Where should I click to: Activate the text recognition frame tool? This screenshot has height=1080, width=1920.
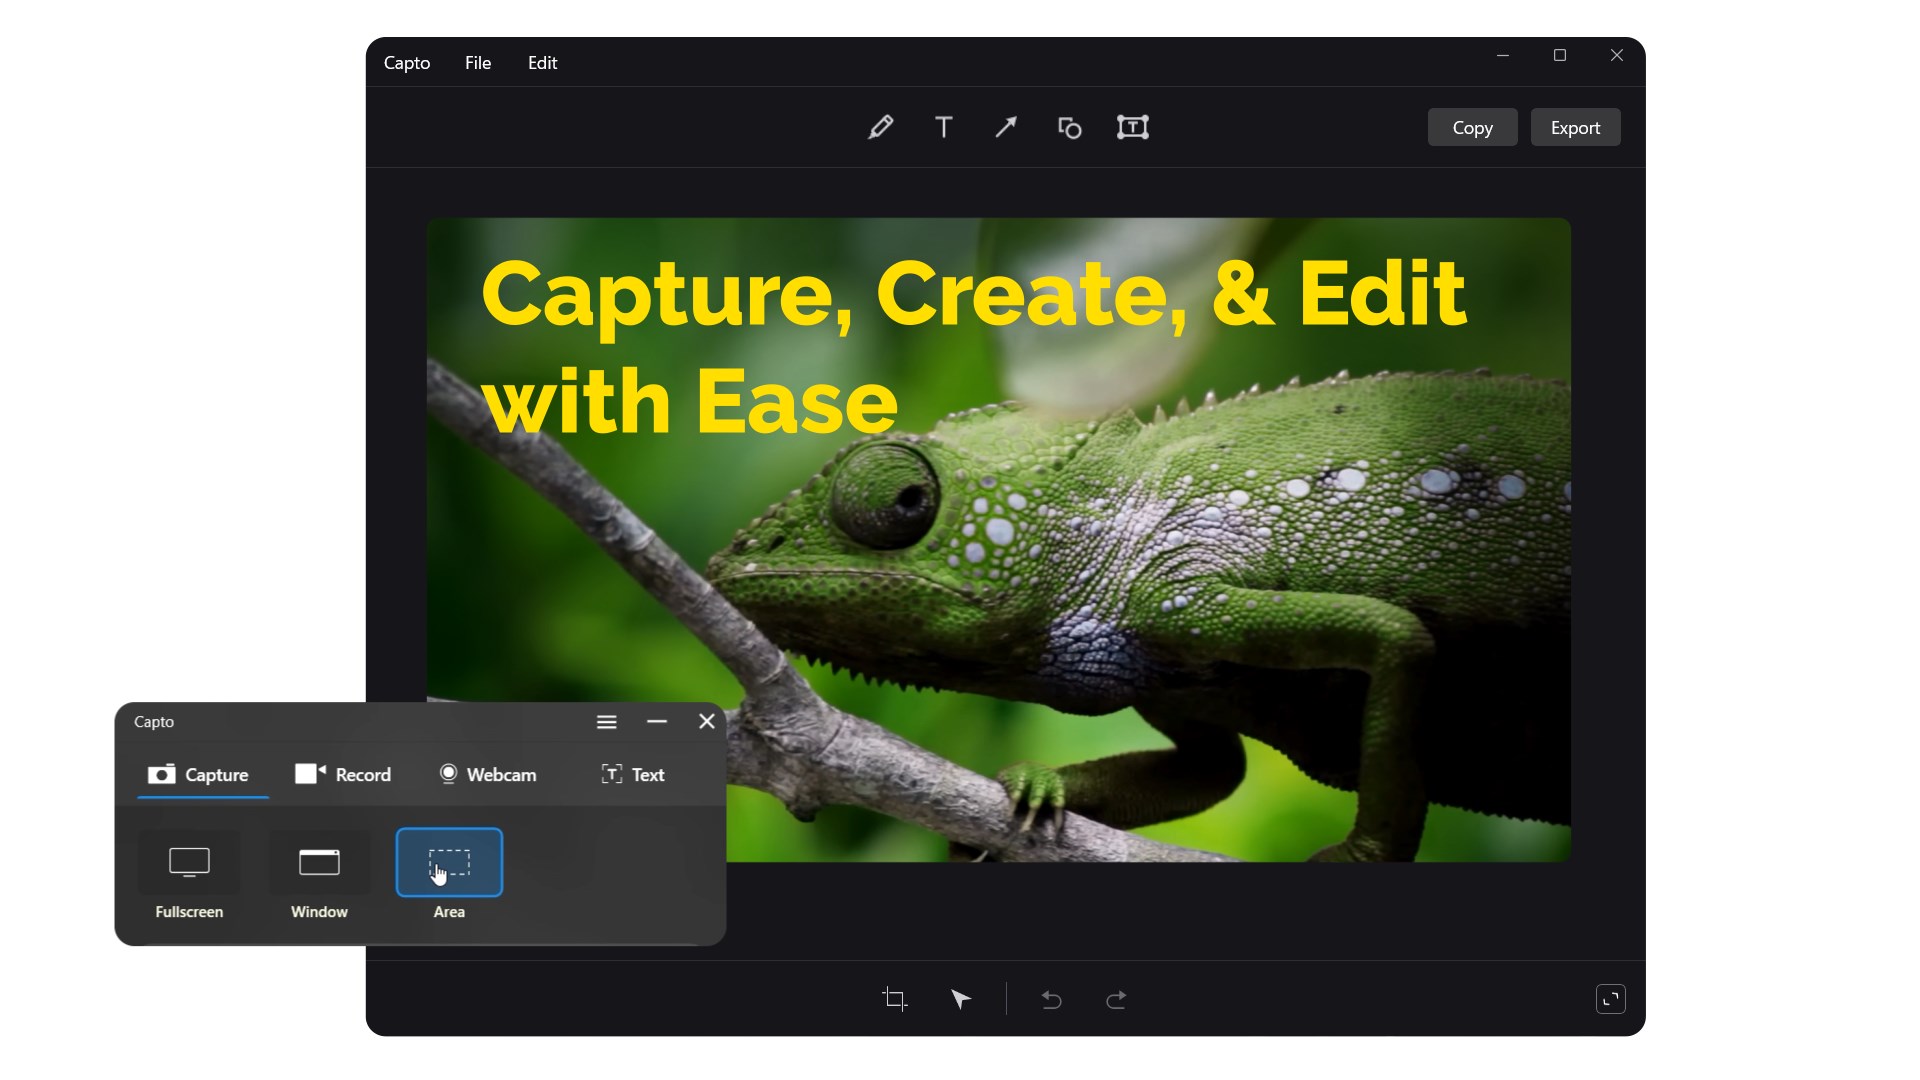point(1132,127)
